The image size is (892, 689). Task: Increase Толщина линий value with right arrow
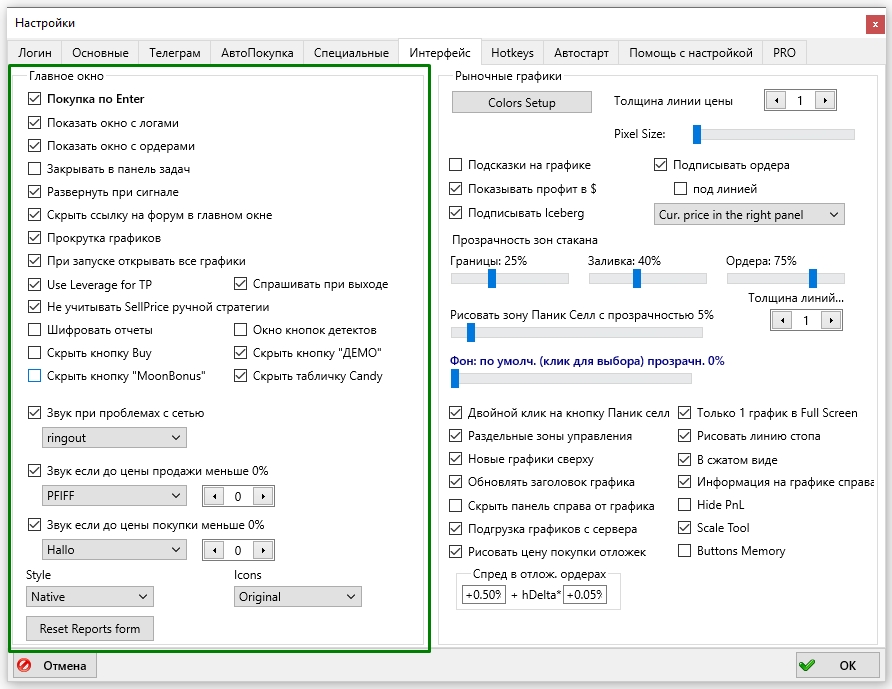[831, 320]
